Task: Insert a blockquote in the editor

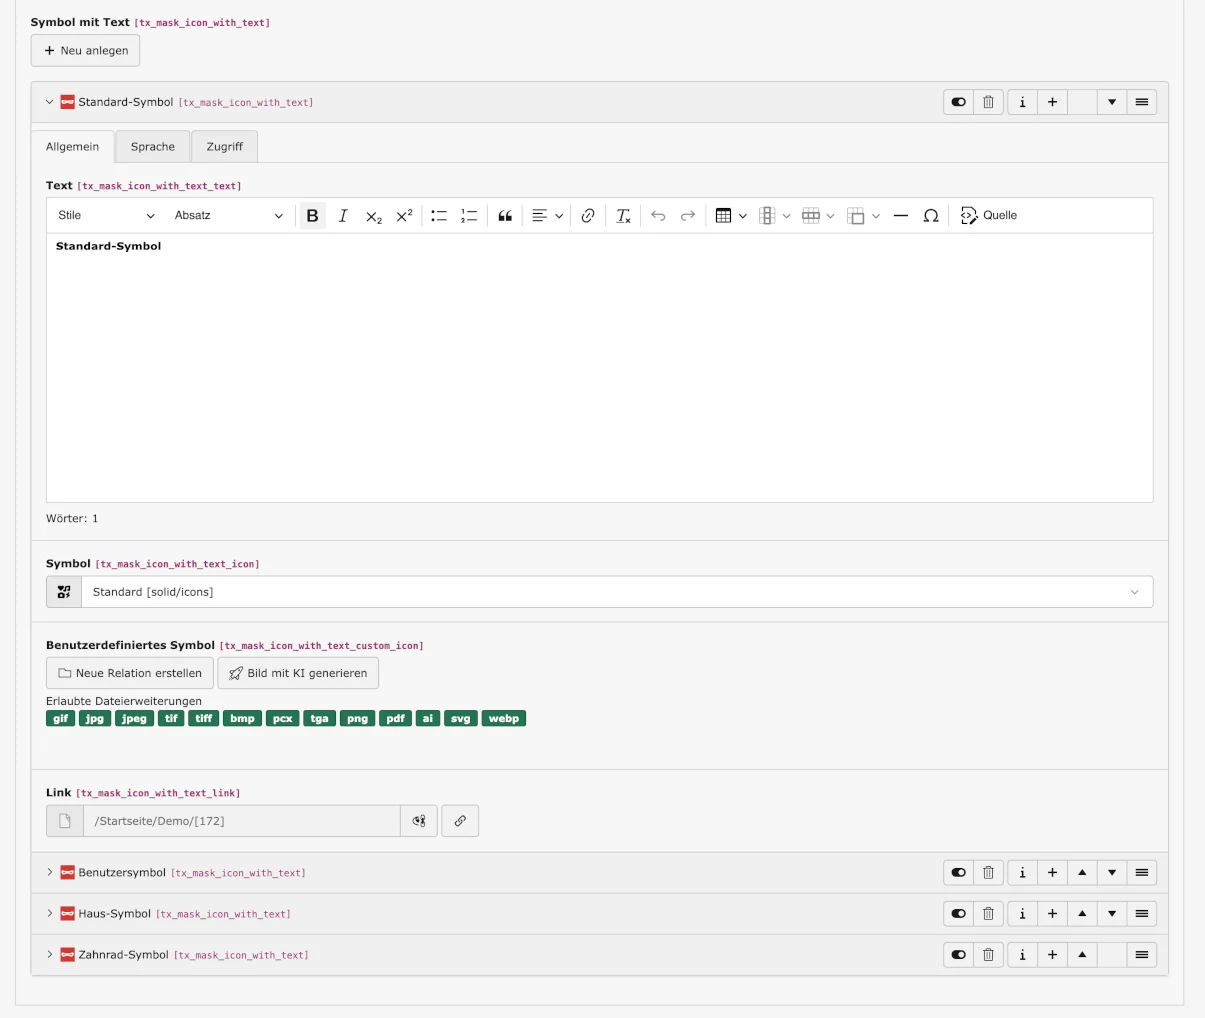Action: 505,215
